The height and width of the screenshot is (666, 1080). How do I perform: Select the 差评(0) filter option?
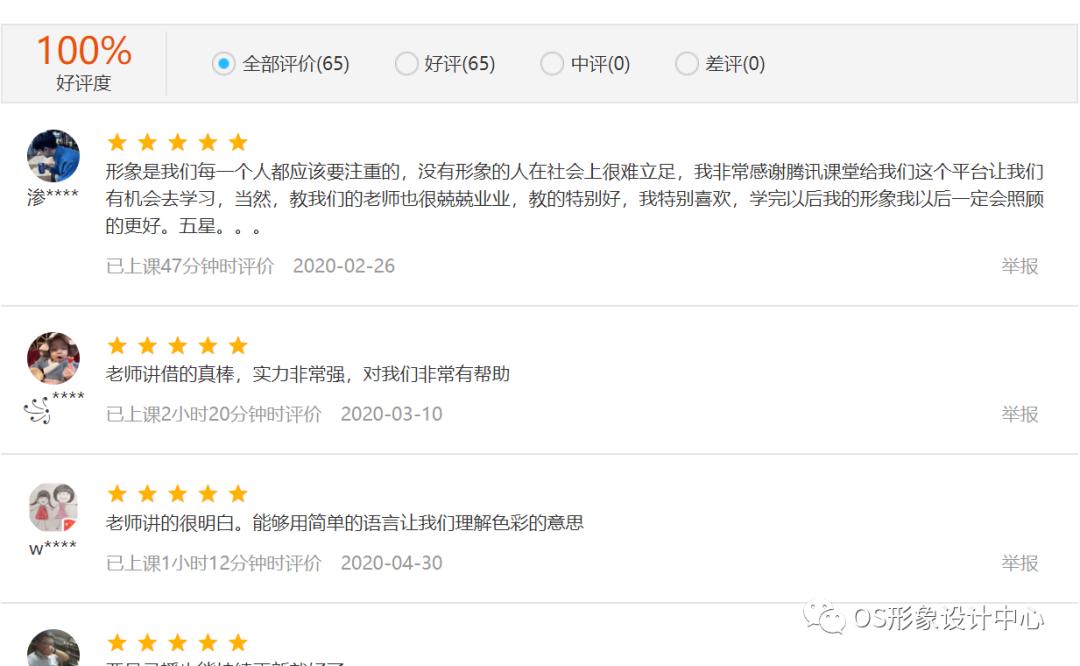[x=722, y=63]
